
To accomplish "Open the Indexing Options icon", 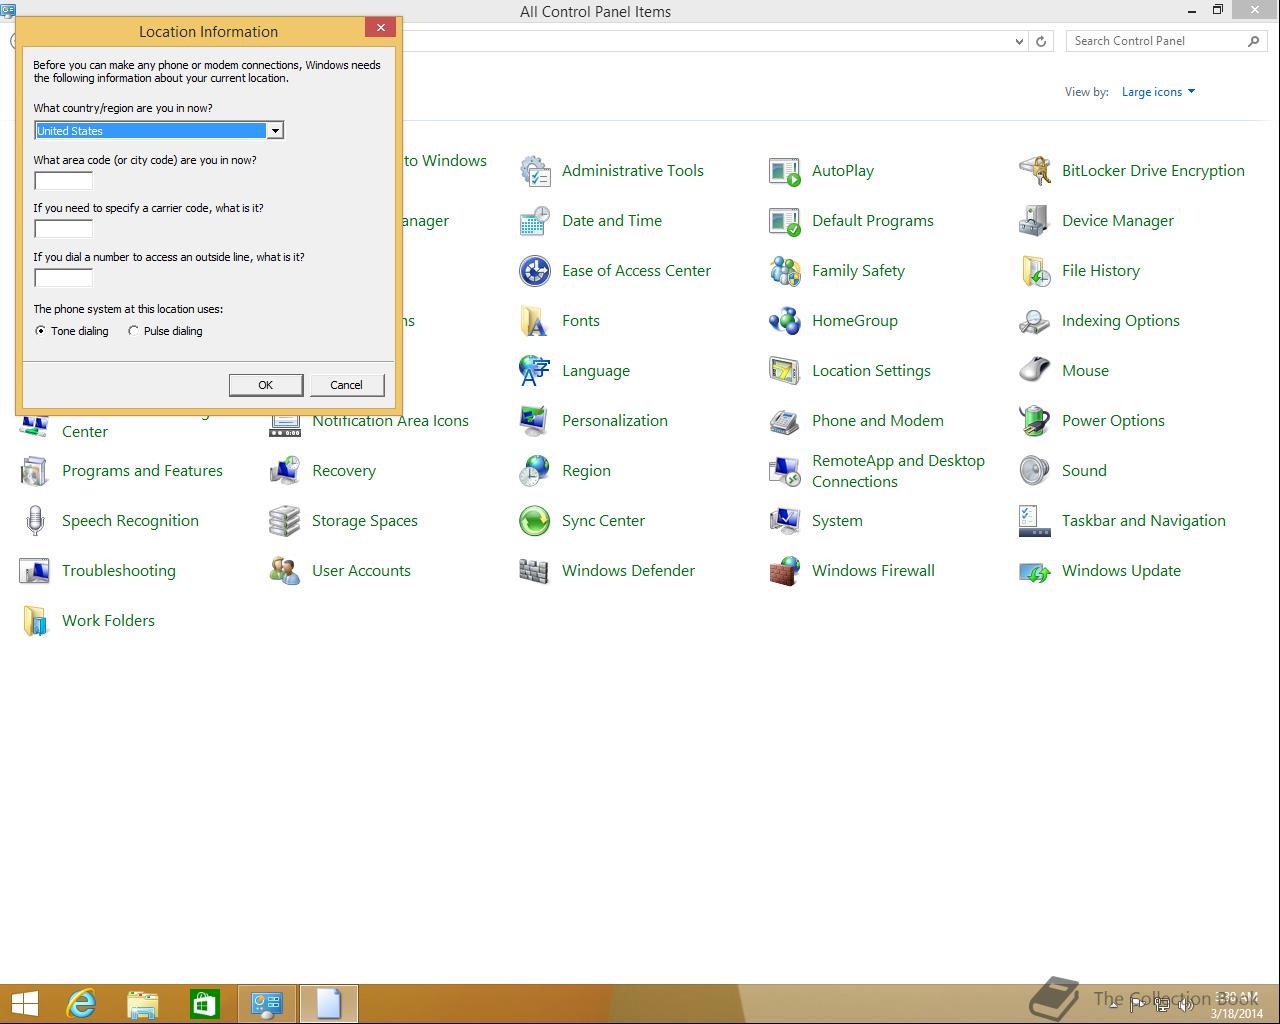I will click(x=1035, y=321).
